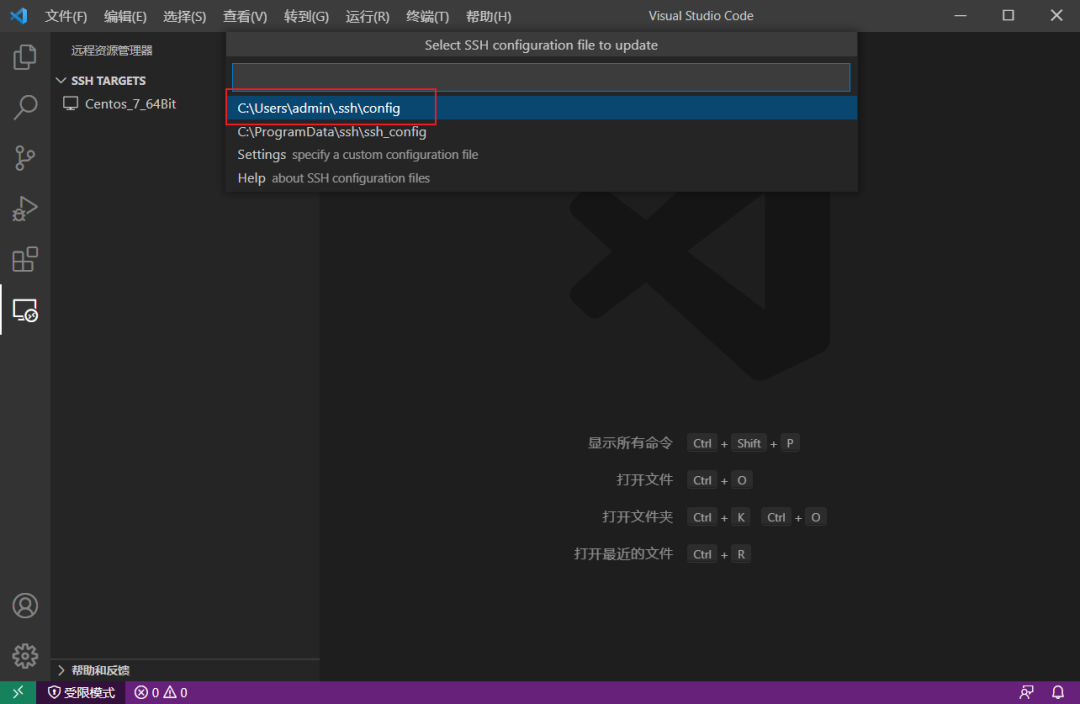Open the Extensions view icon

(x=25, y=260)
